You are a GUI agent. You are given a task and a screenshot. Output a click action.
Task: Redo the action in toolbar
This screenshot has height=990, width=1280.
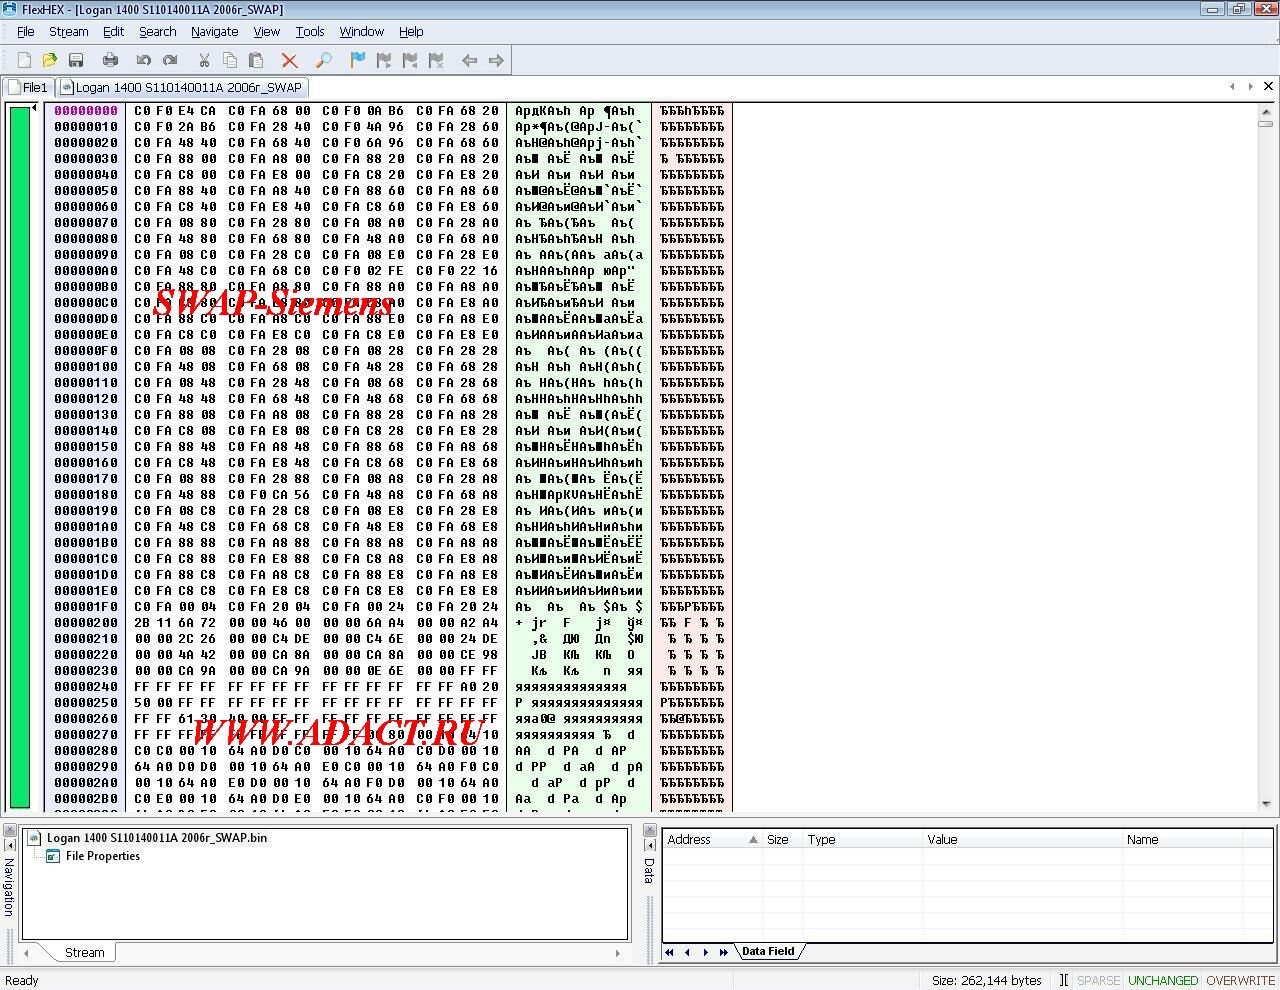pos(170,61)
